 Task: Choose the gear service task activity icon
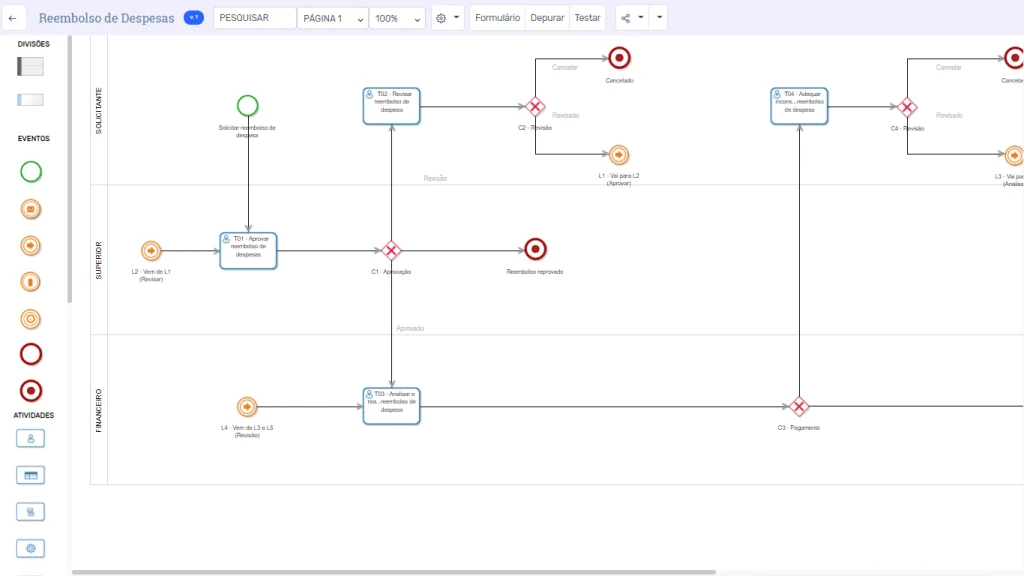[31, 548]
